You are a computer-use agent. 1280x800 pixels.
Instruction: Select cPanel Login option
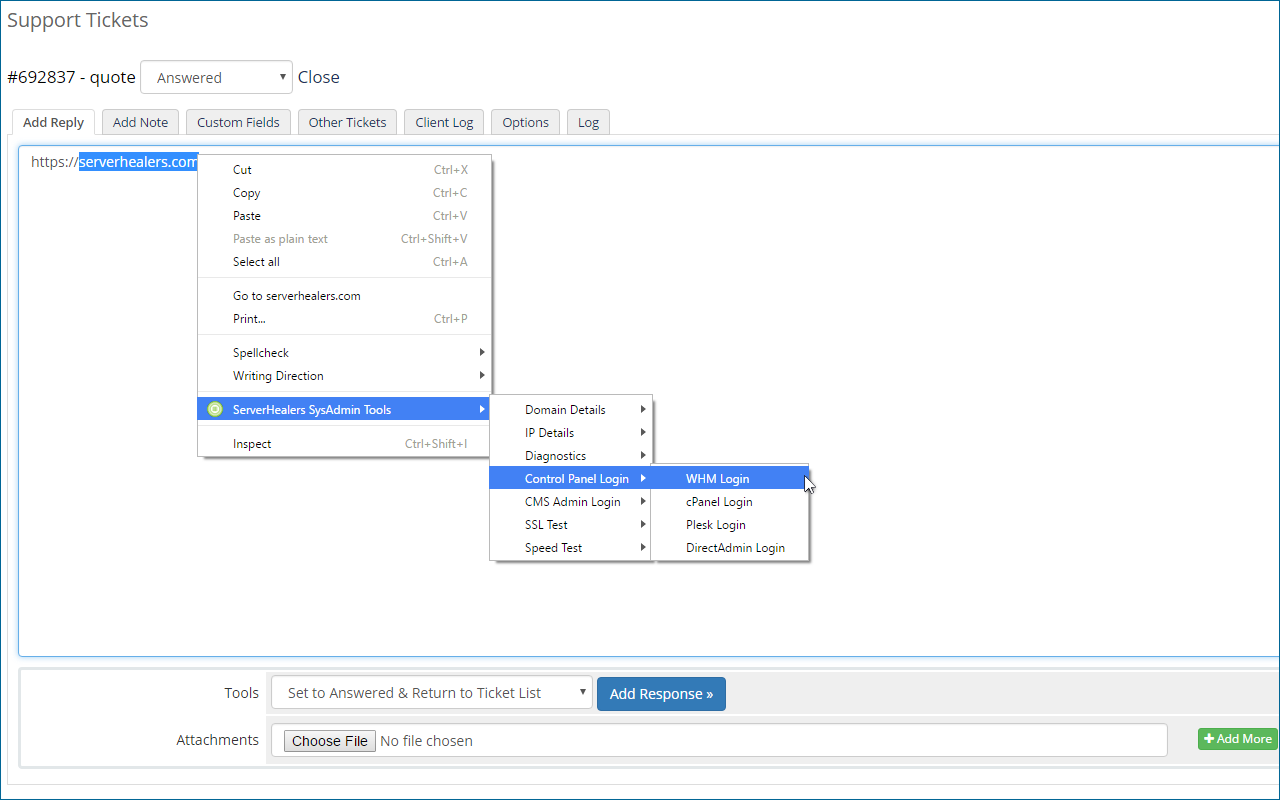pyautogui.click(x=731, y=502)
